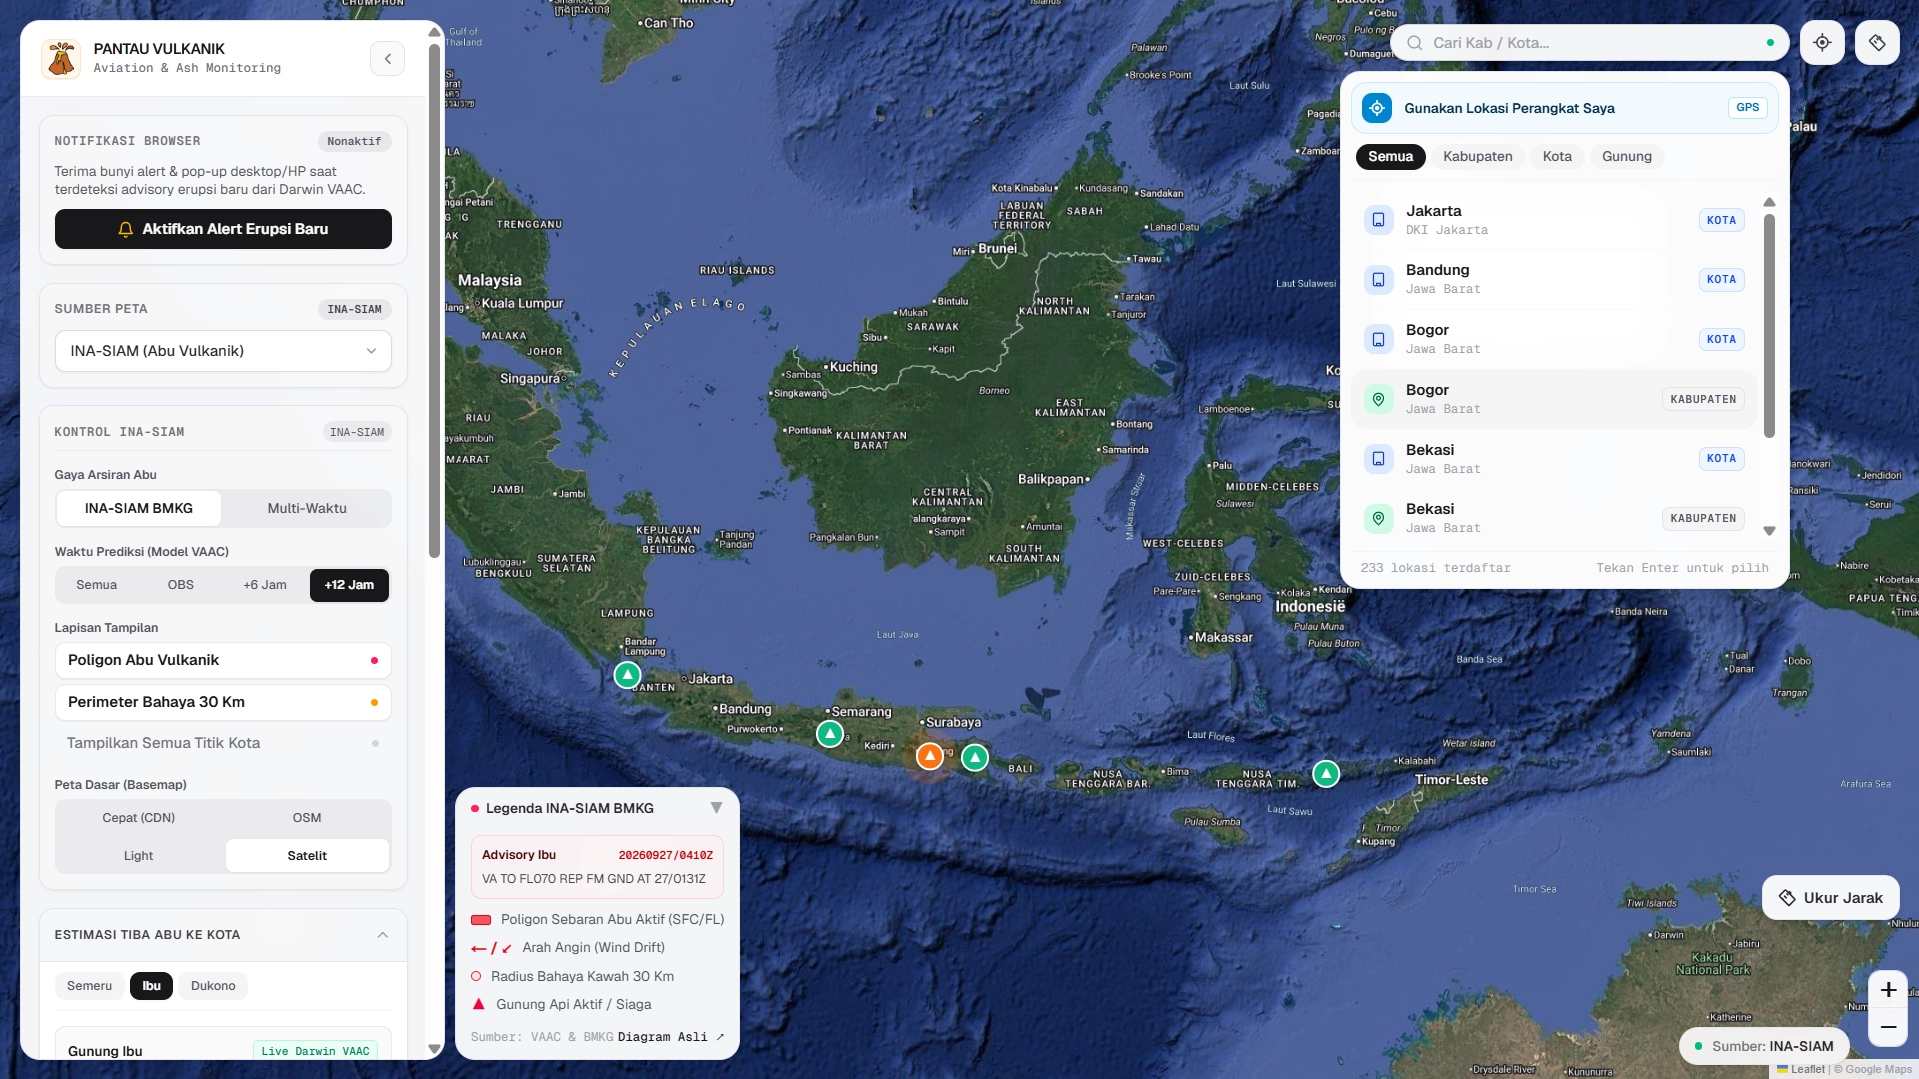This screenshot has height=1079, width=1919.
Task: Zoom out on the map
Action: tap(1888, 1027)
